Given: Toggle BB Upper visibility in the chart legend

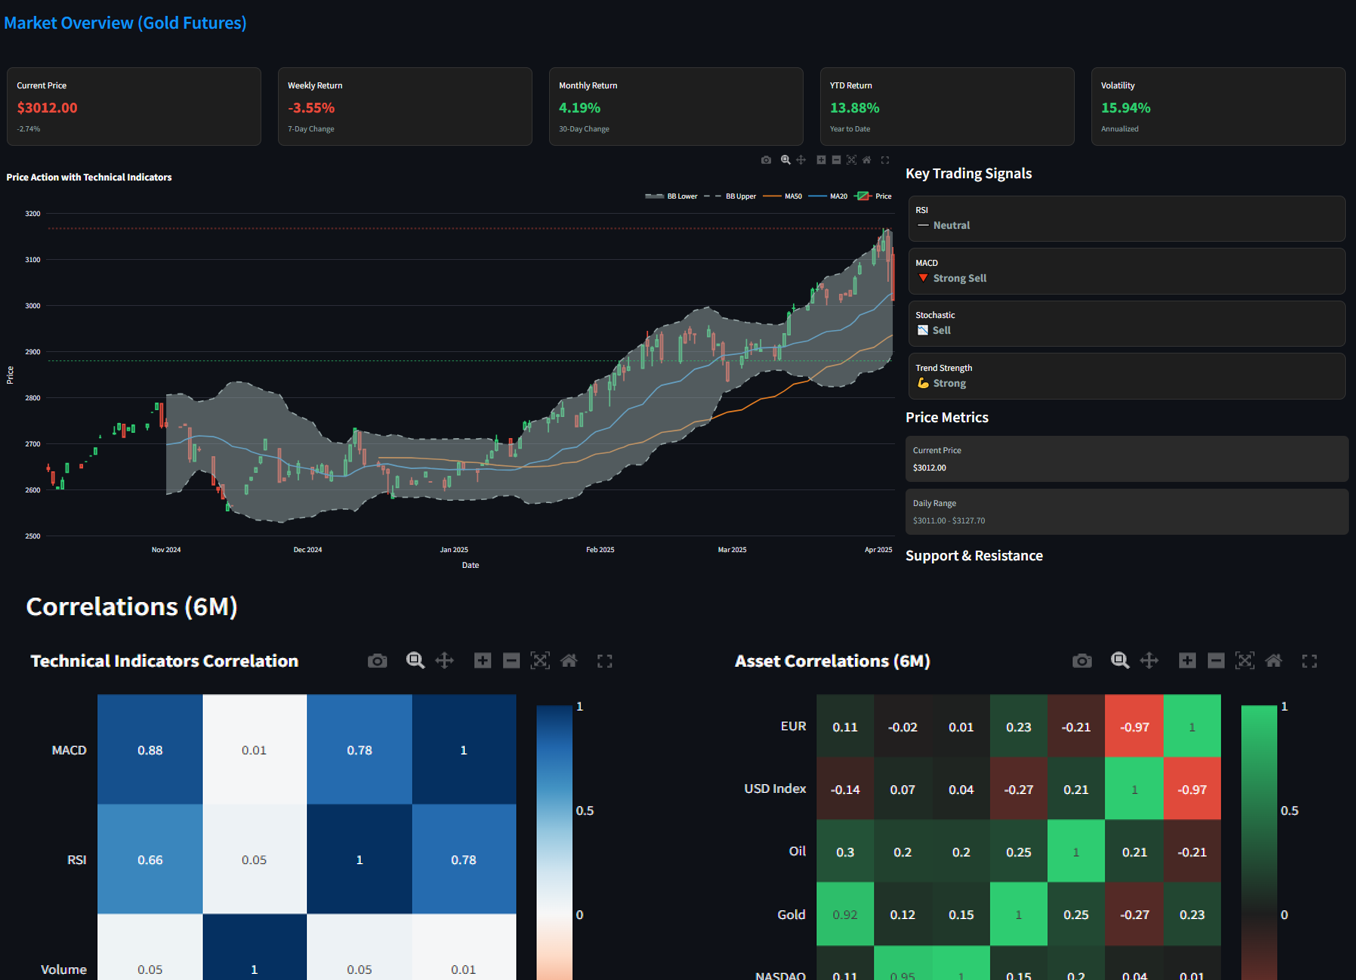Looking at the screenshot, I should click(x=740, y=196).
